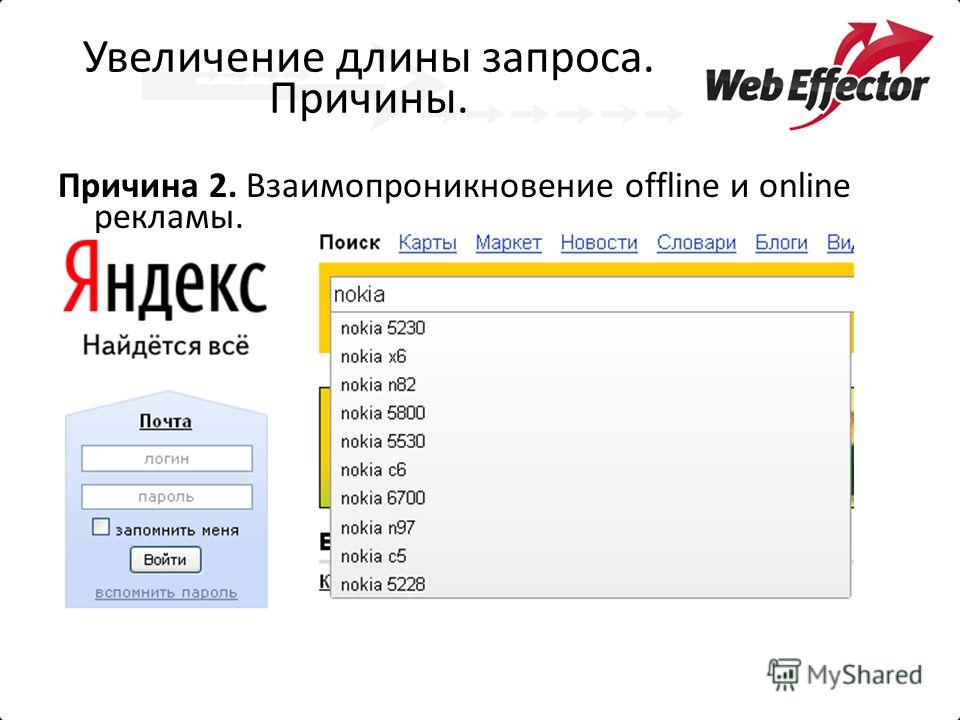The height and width of the screenshot is (720, 960).
Task: Choose suggestion nokia c6
Action: click(590, 470)
